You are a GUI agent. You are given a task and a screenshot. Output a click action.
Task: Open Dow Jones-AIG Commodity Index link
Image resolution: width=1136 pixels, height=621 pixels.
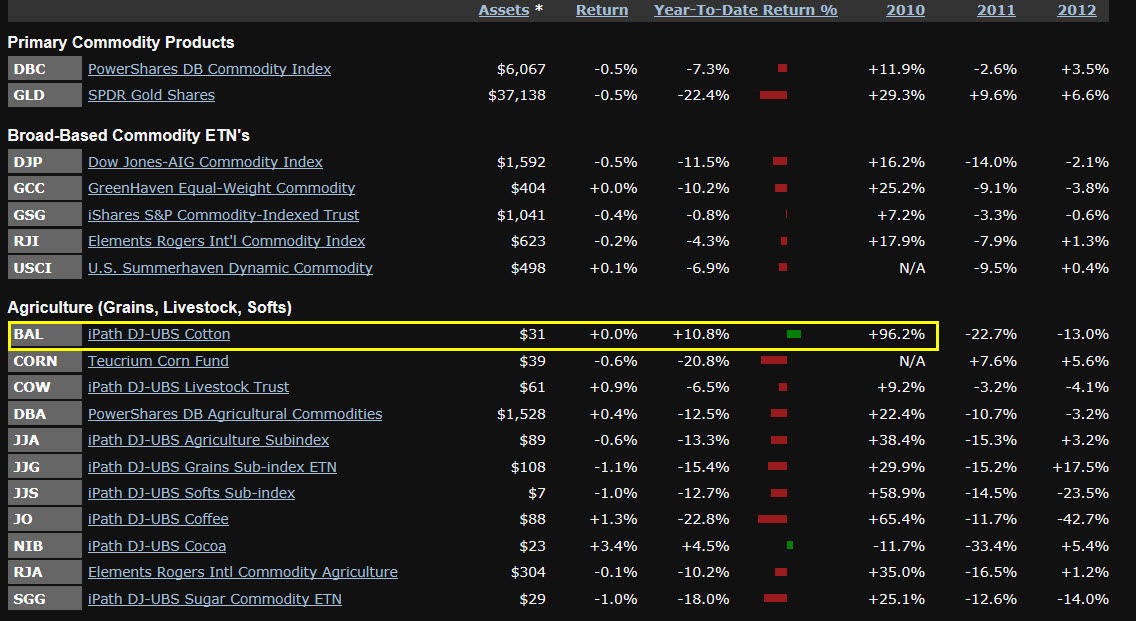(x=205, y=162)
